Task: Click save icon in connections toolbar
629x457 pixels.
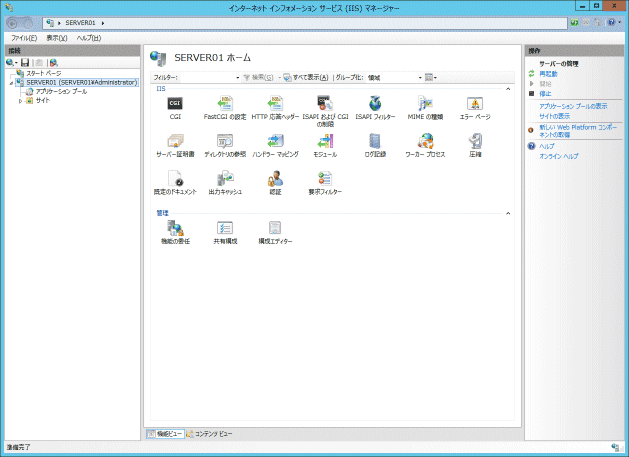Action: tap(25, 63)
